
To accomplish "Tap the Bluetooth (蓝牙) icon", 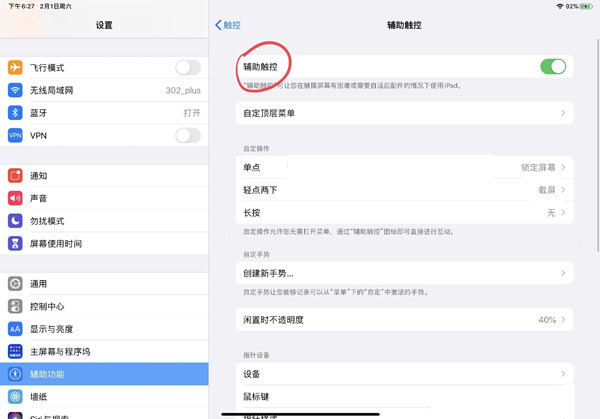I will (x=15, y=113).
